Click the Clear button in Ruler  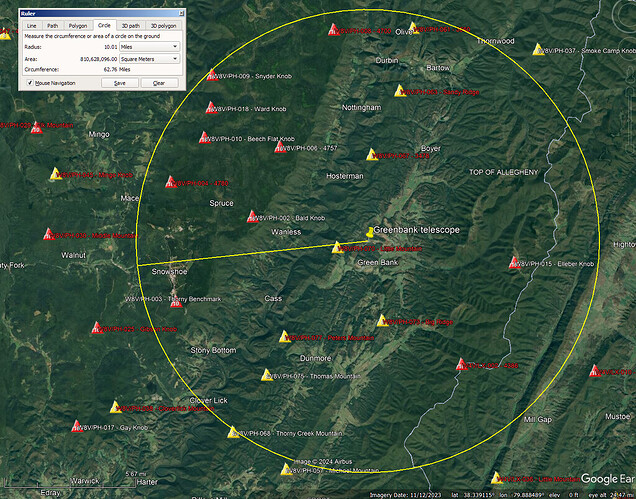coord(159,83)
